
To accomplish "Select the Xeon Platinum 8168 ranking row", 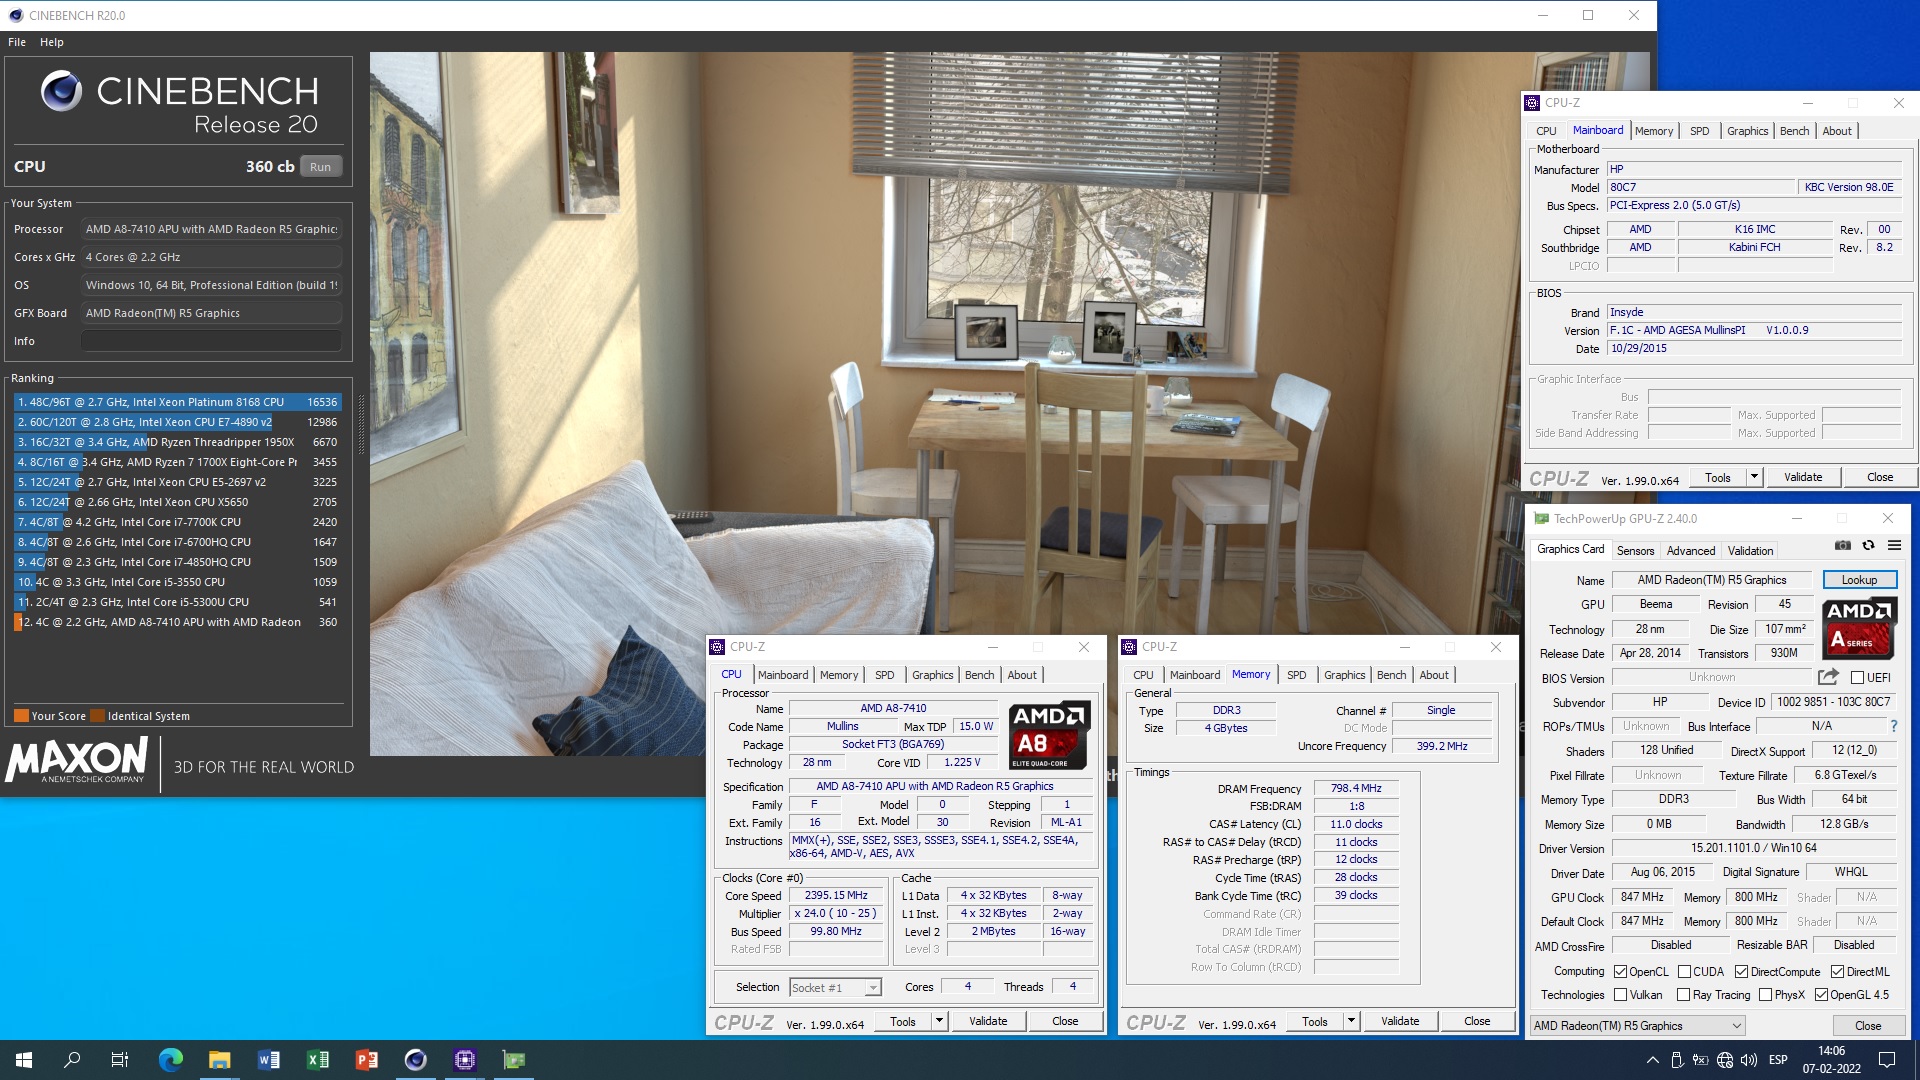I will coord(177,402).
